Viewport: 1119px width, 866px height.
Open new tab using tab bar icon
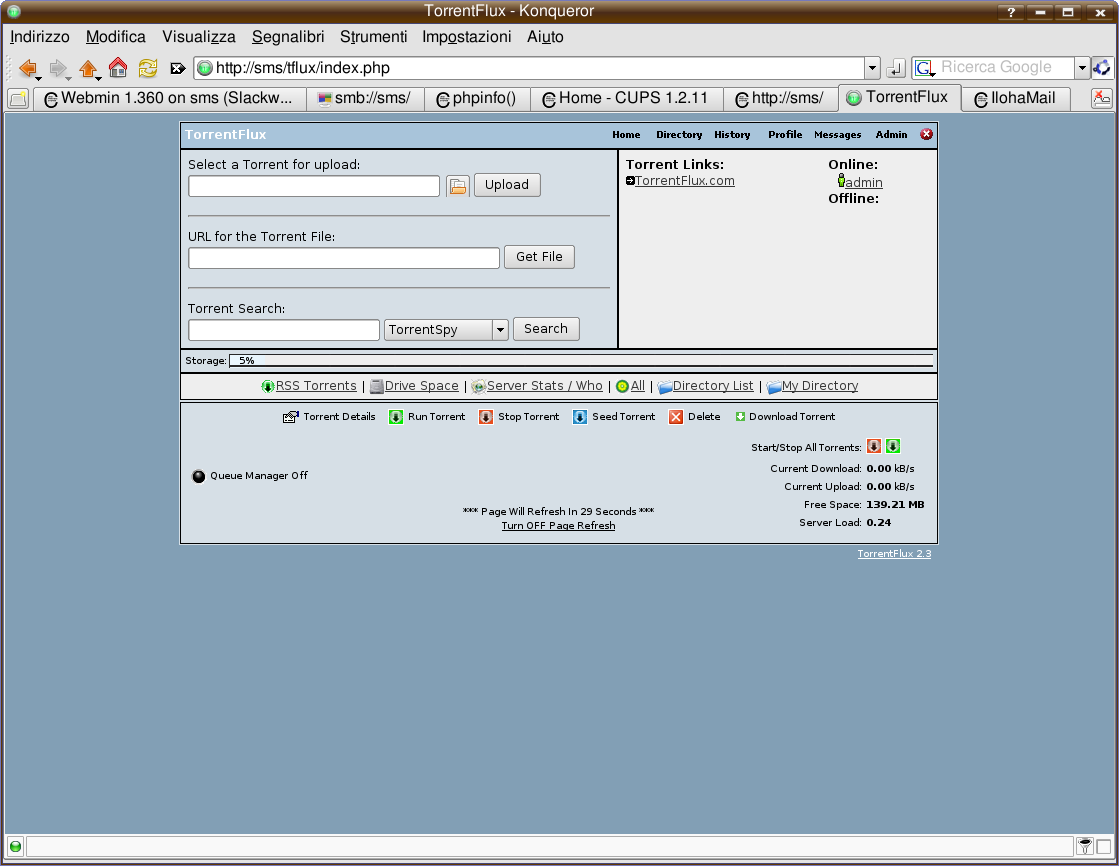tap(18, 98)
